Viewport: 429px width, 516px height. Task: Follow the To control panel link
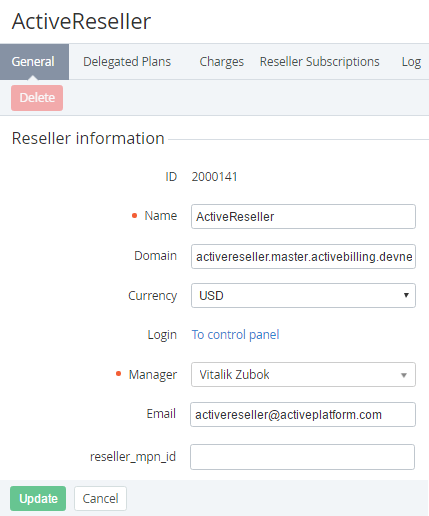(235, 335)
